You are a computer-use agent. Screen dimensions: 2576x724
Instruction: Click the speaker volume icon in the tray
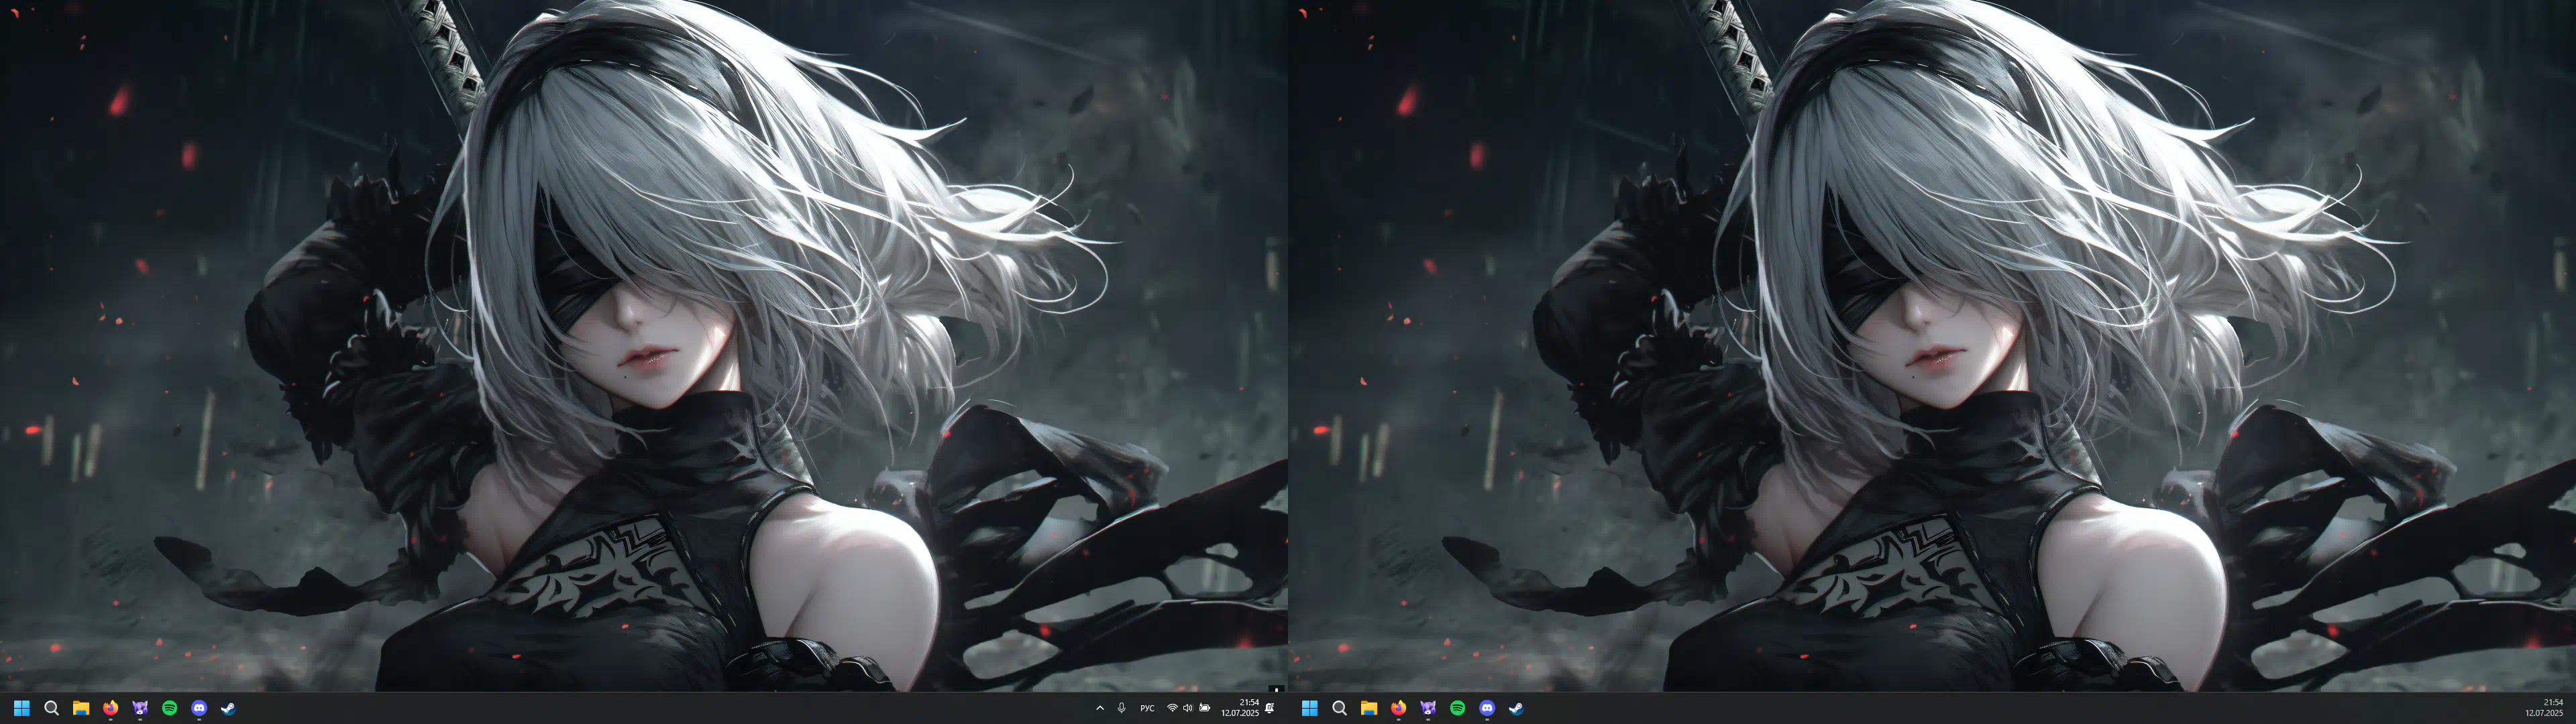1188,708
